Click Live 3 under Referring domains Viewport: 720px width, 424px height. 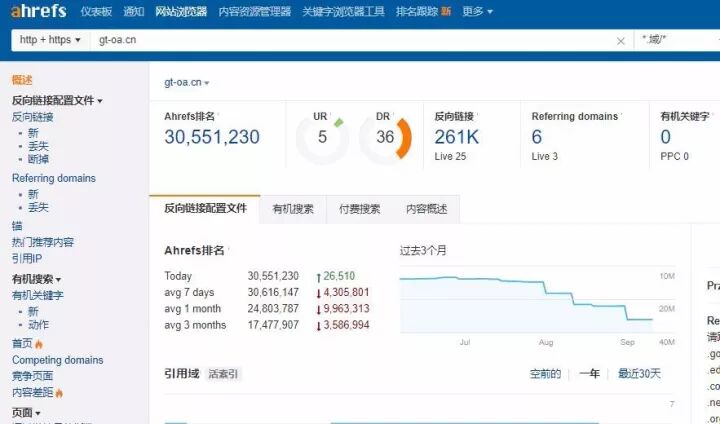click(x=544, y=157)
